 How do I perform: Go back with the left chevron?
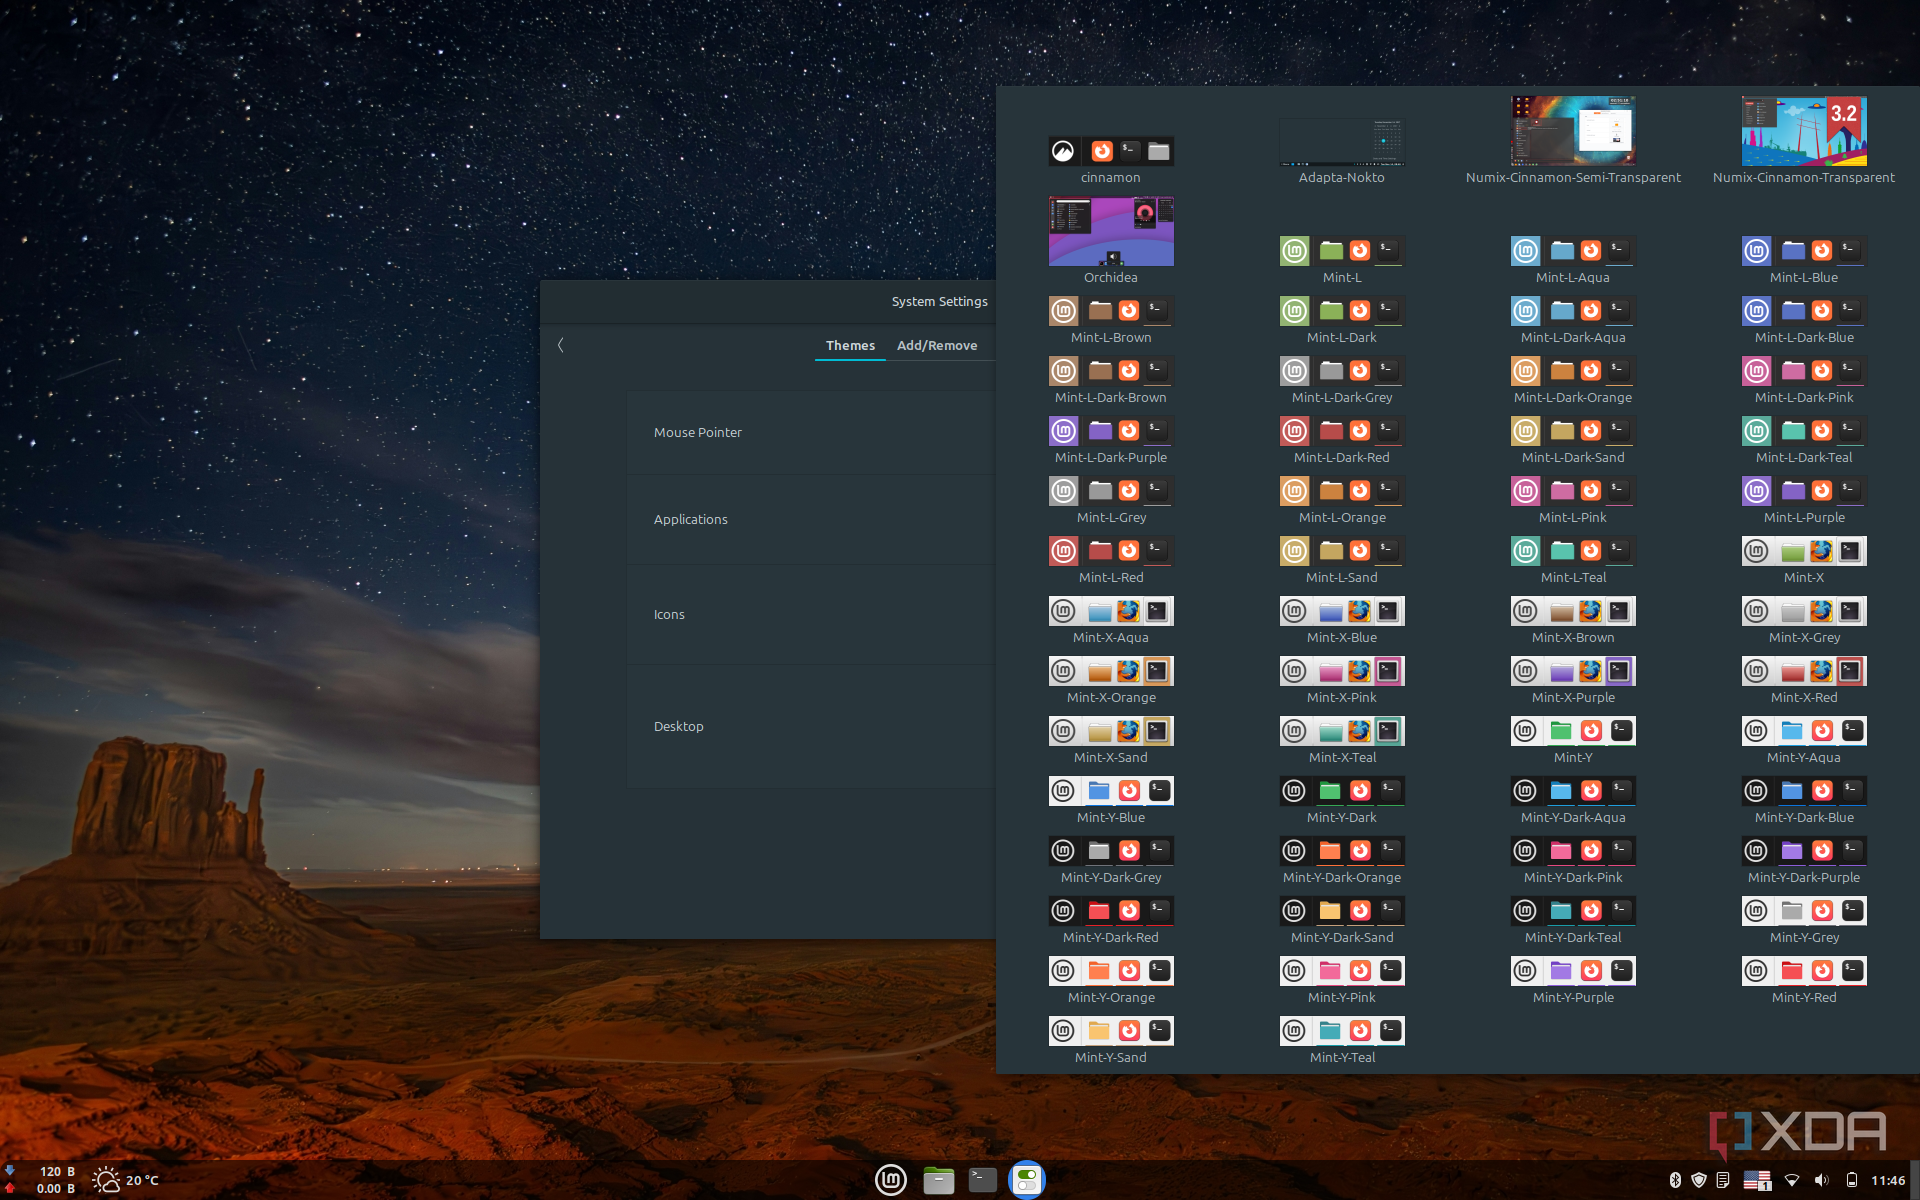coord(561,345)
